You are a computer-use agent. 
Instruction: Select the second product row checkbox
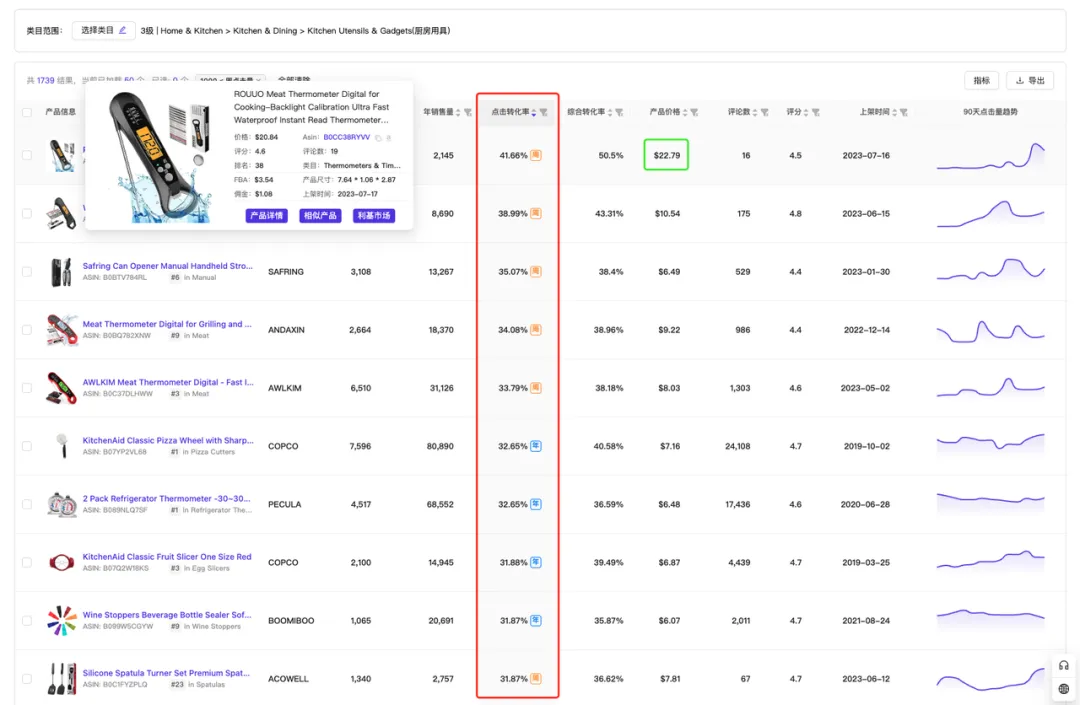point(27,213)
